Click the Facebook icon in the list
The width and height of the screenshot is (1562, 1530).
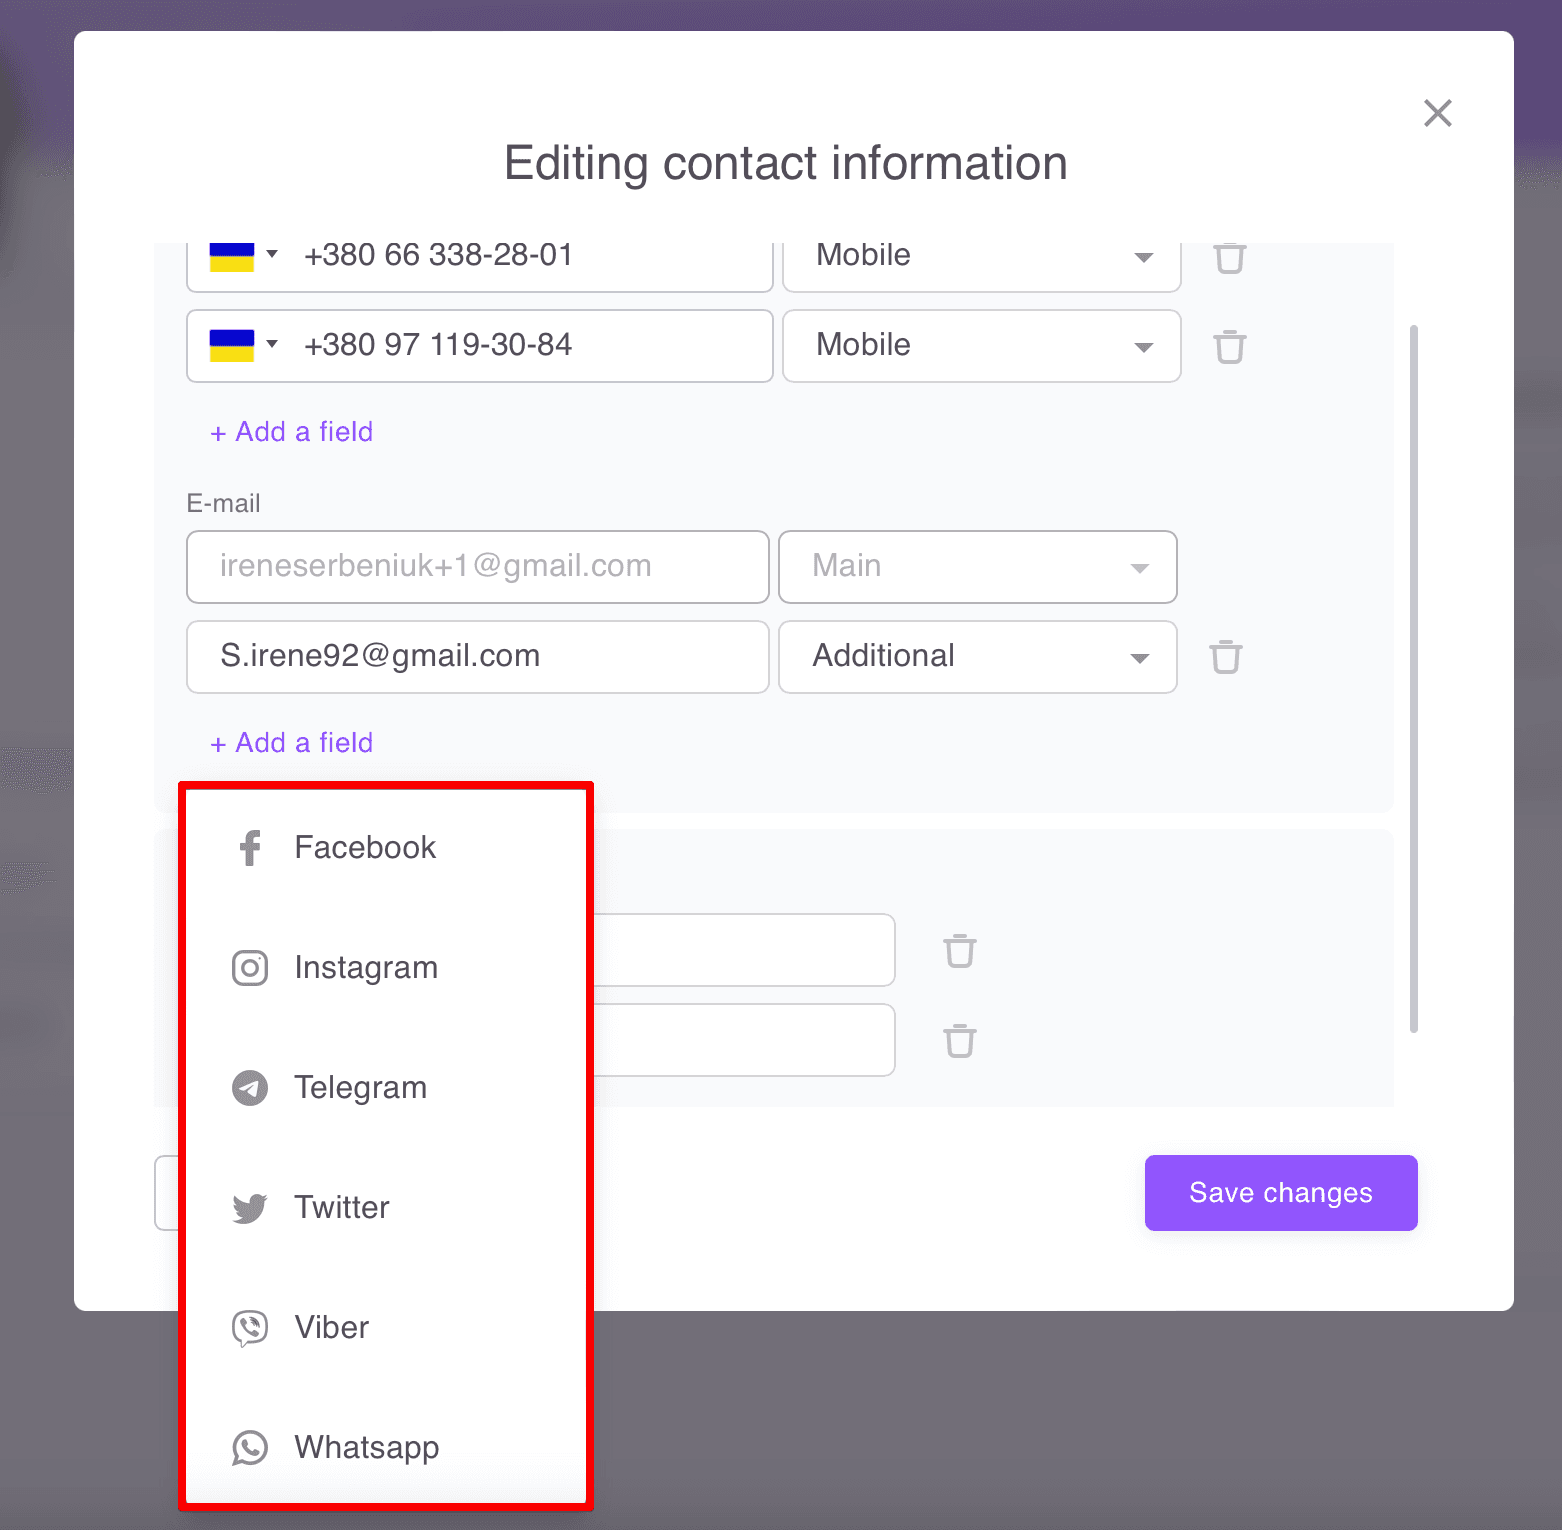pos(250,848)
